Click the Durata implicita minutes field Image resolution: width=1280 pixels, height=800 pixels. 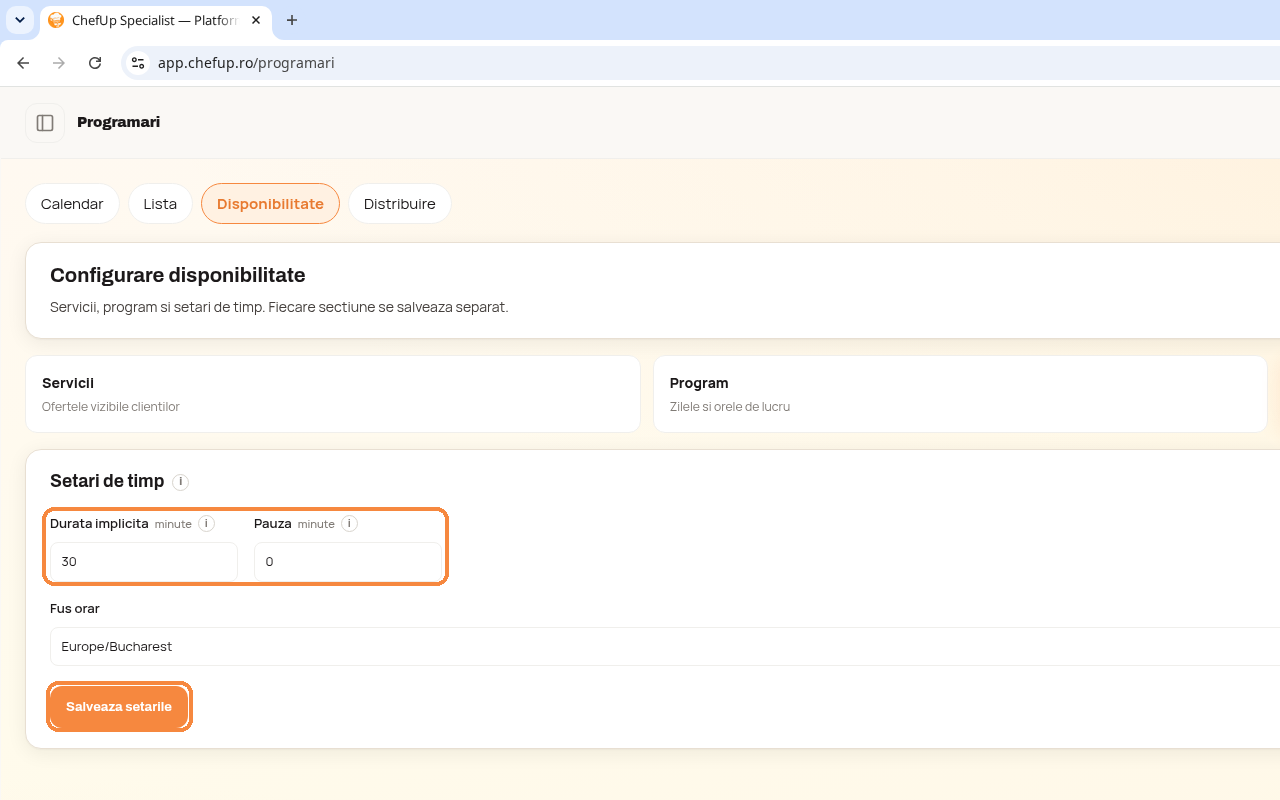(144, 562)
